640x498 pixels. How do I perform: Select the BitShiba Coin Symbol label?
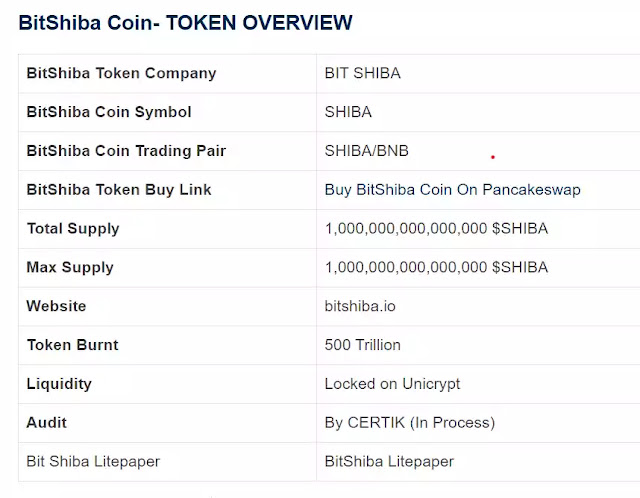coord(109,112)
